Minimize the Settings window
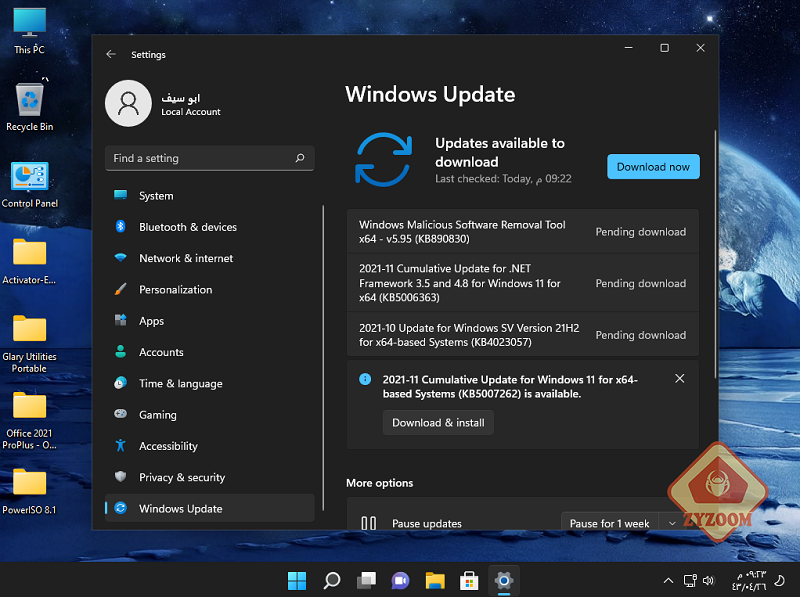 pos(629,47)
